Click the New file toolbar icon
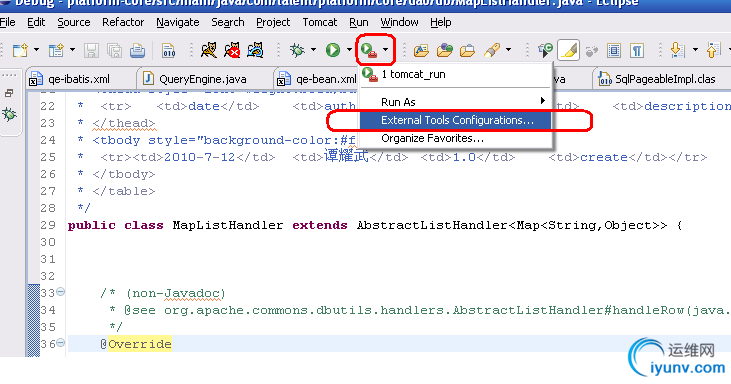The width and height of the screenshot is (731, 384). 20,50
